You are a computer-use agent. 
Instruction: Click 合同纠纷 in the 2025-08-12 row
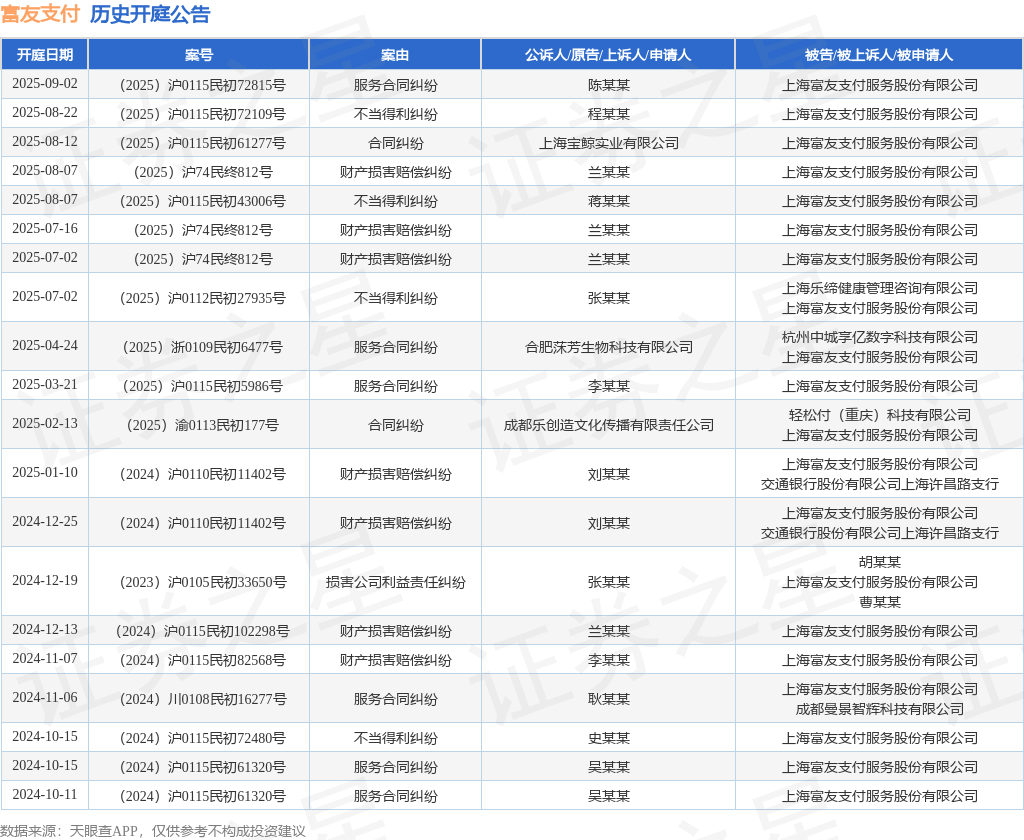395,143
